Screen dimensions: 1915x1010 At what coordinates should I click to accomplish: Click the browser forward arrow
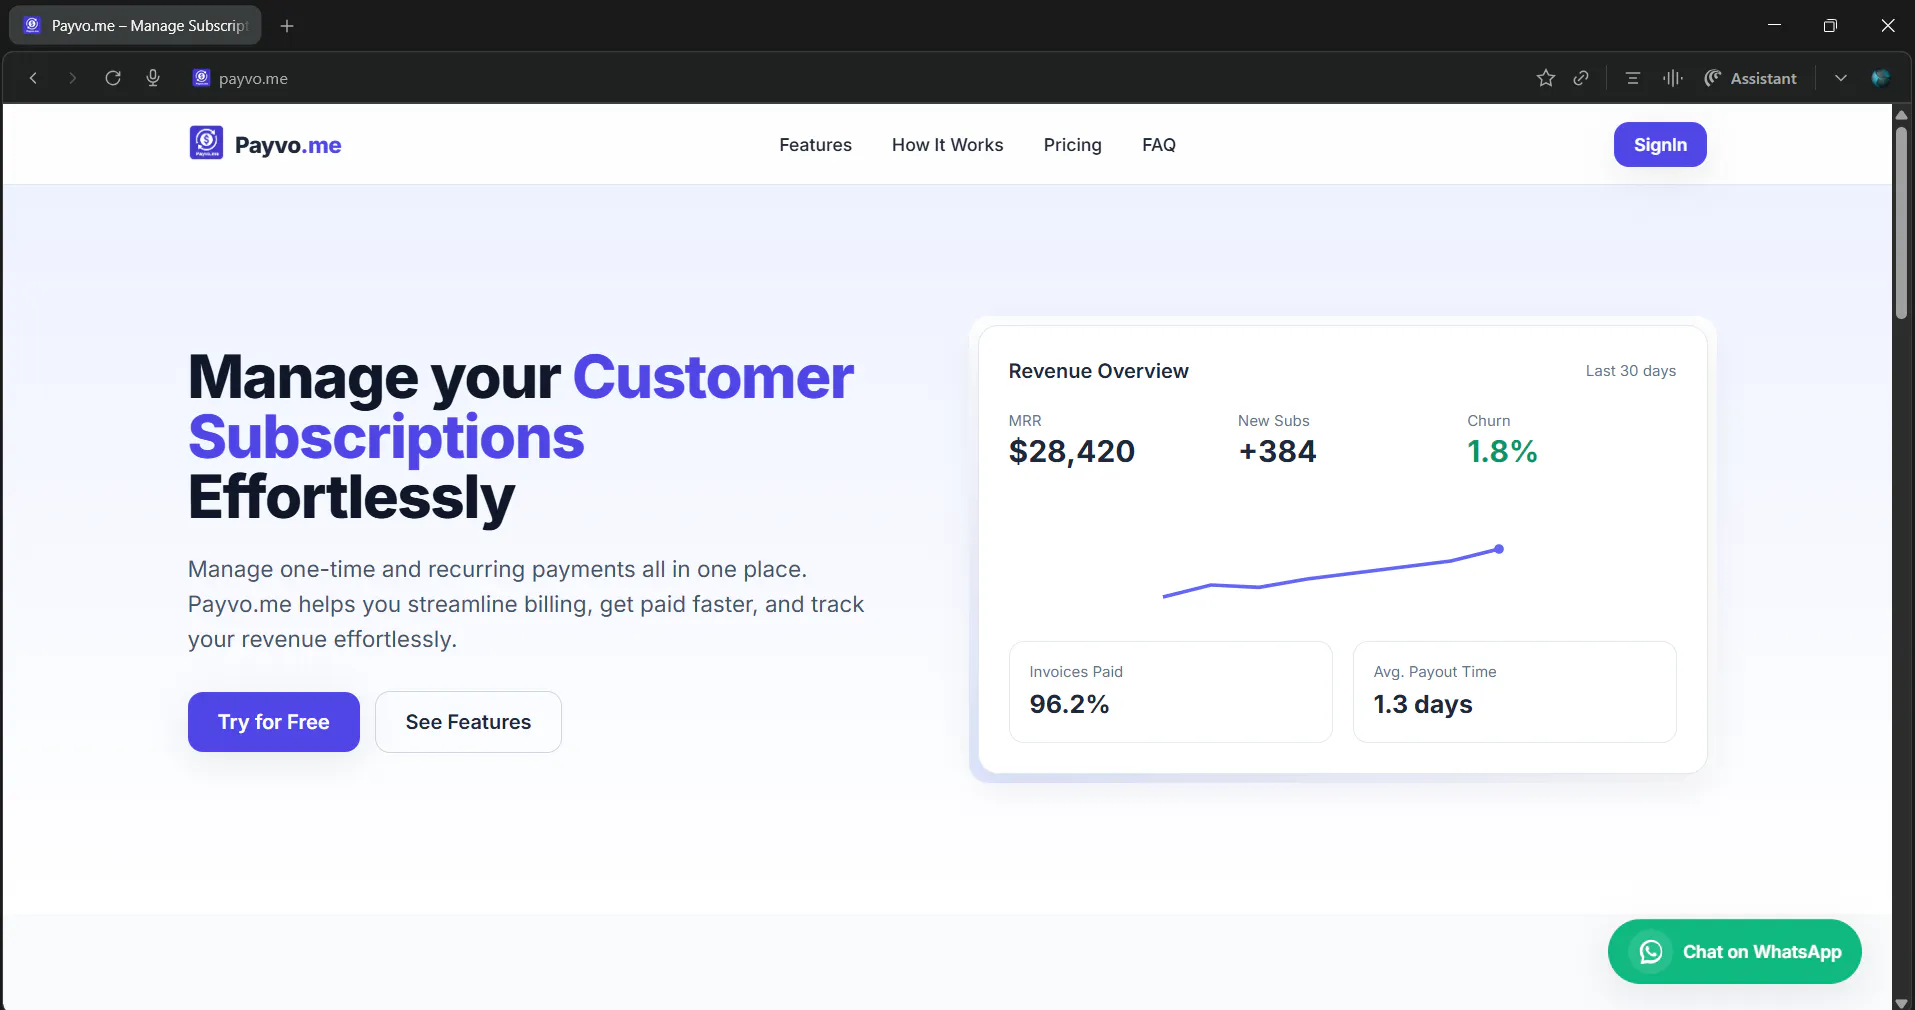72,78
